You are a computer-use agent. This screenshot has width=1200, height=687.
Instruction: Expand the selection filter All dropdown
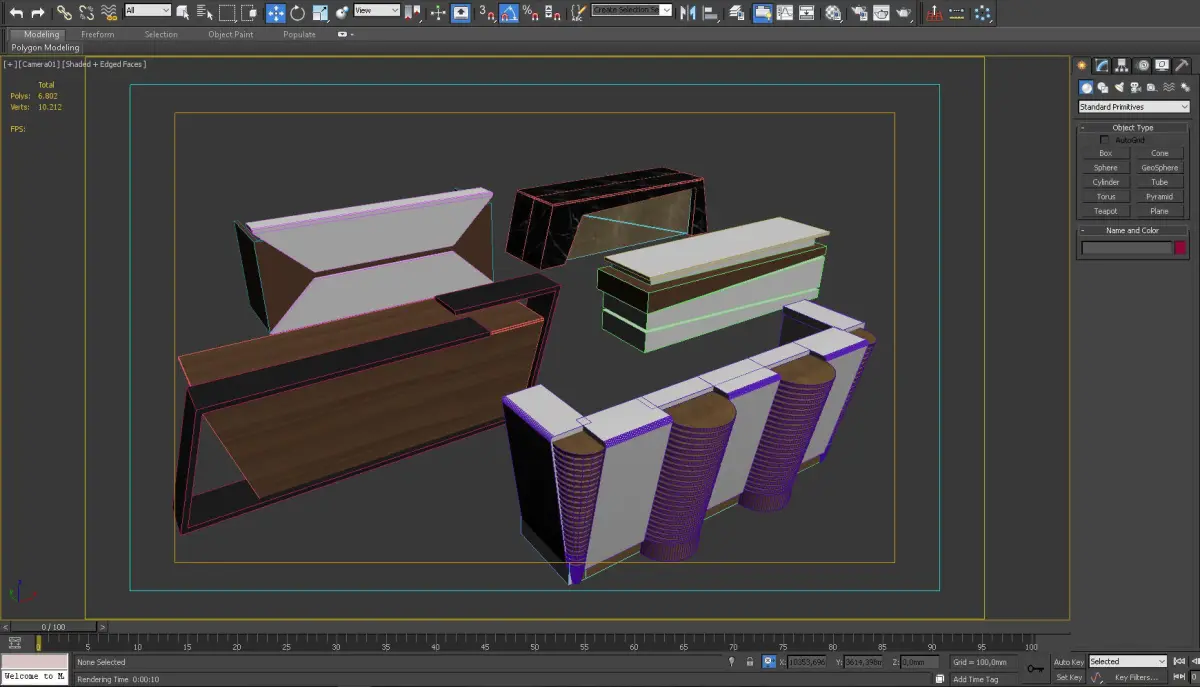148,11
